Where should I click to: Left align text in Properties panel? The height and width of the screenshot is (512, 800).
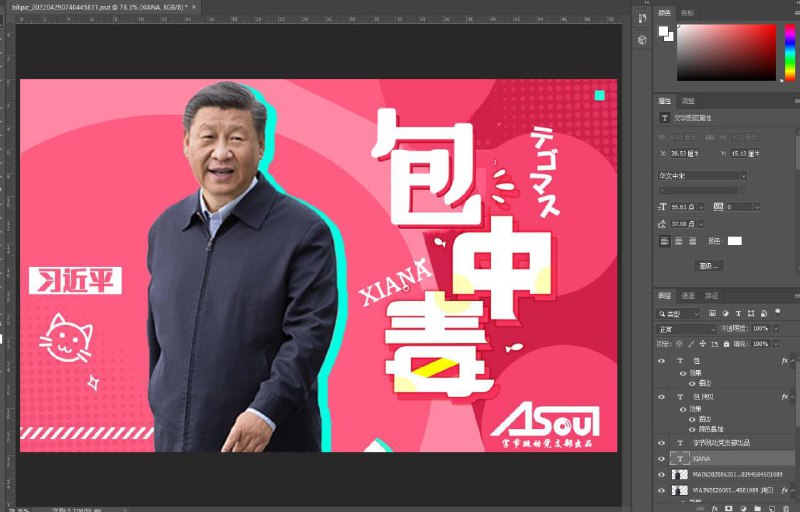pos(664,241)
